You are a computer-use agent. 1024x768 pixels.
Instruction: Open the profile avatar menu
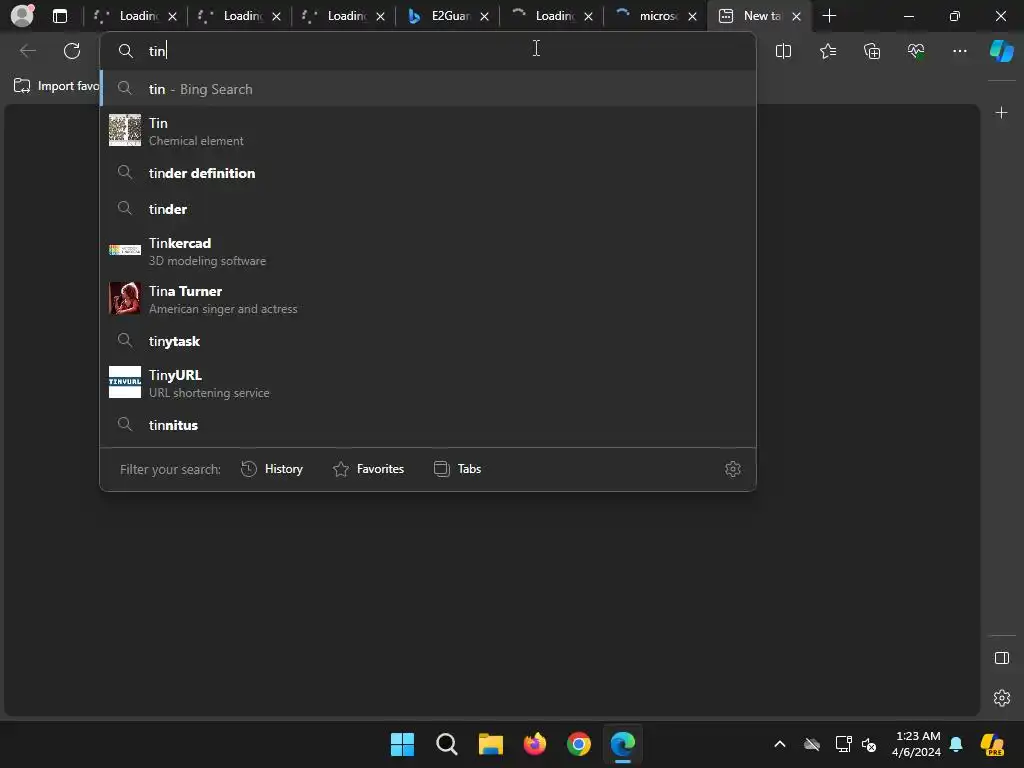point(22,16)
